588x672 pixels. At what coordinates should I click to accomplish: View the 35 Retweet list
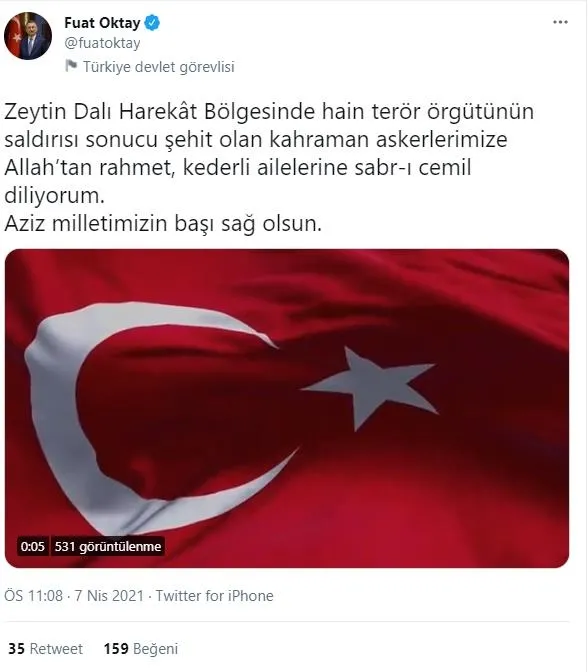pos(45,649)
